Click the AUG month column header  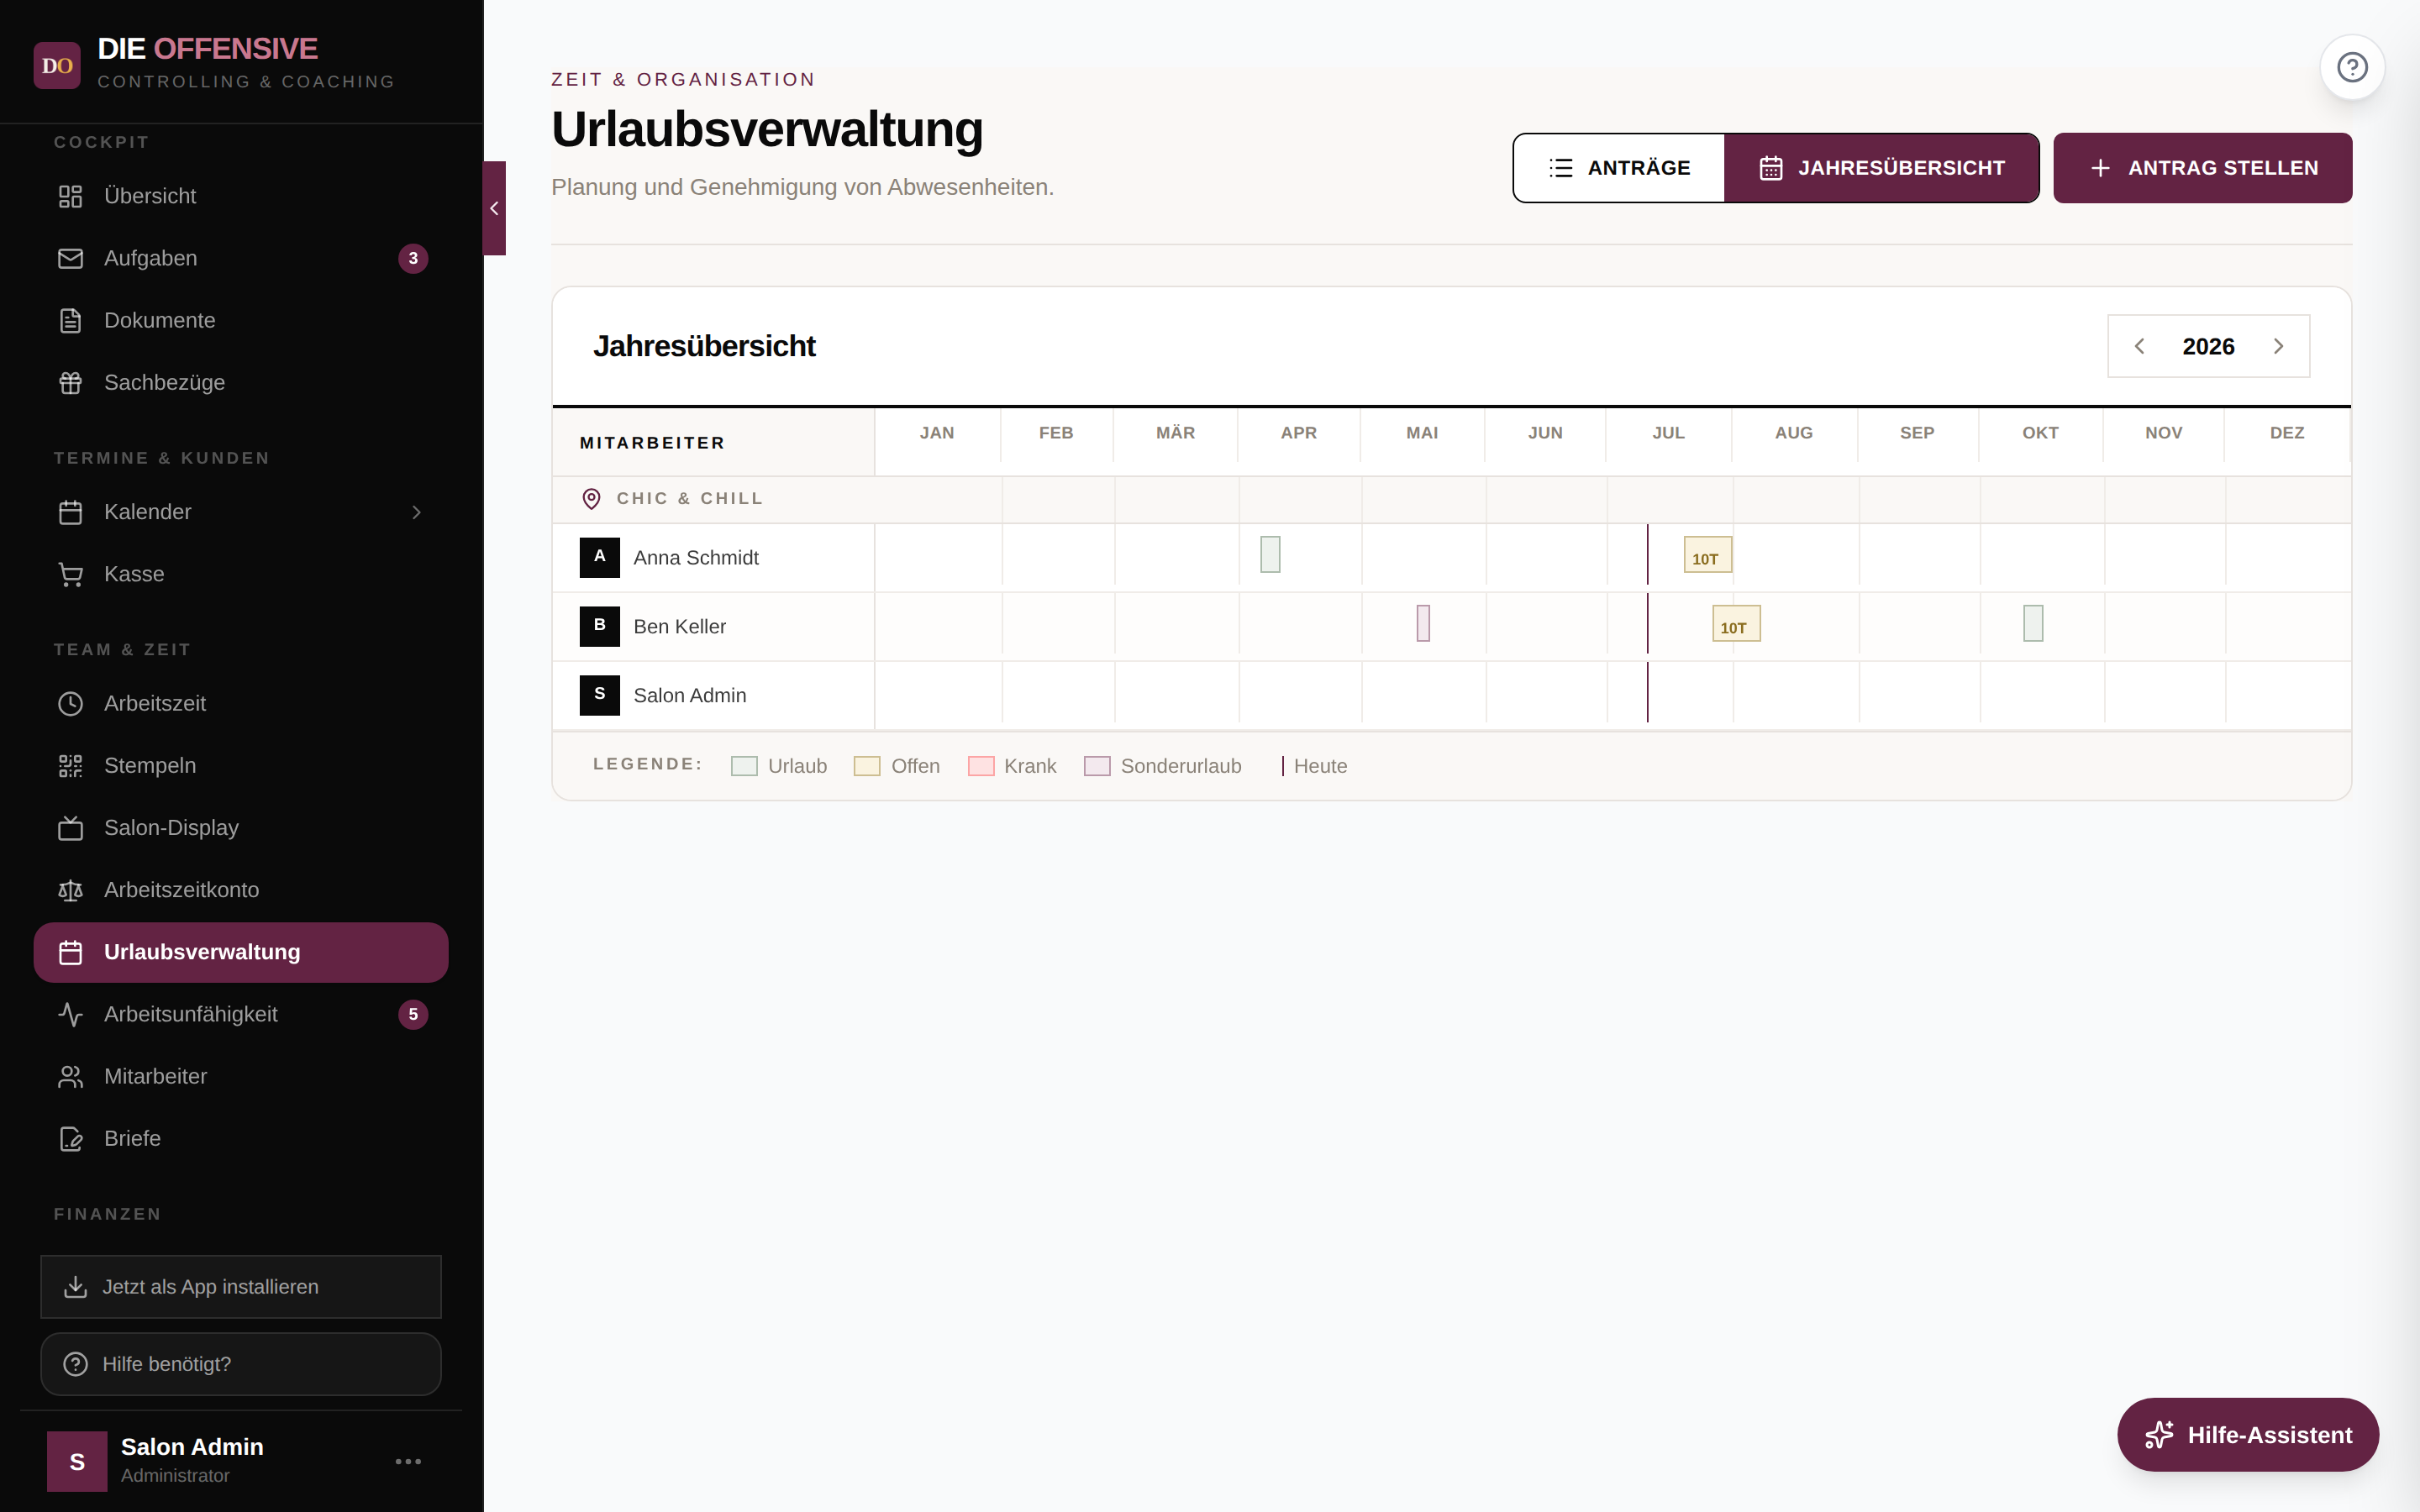[1794, 433]
